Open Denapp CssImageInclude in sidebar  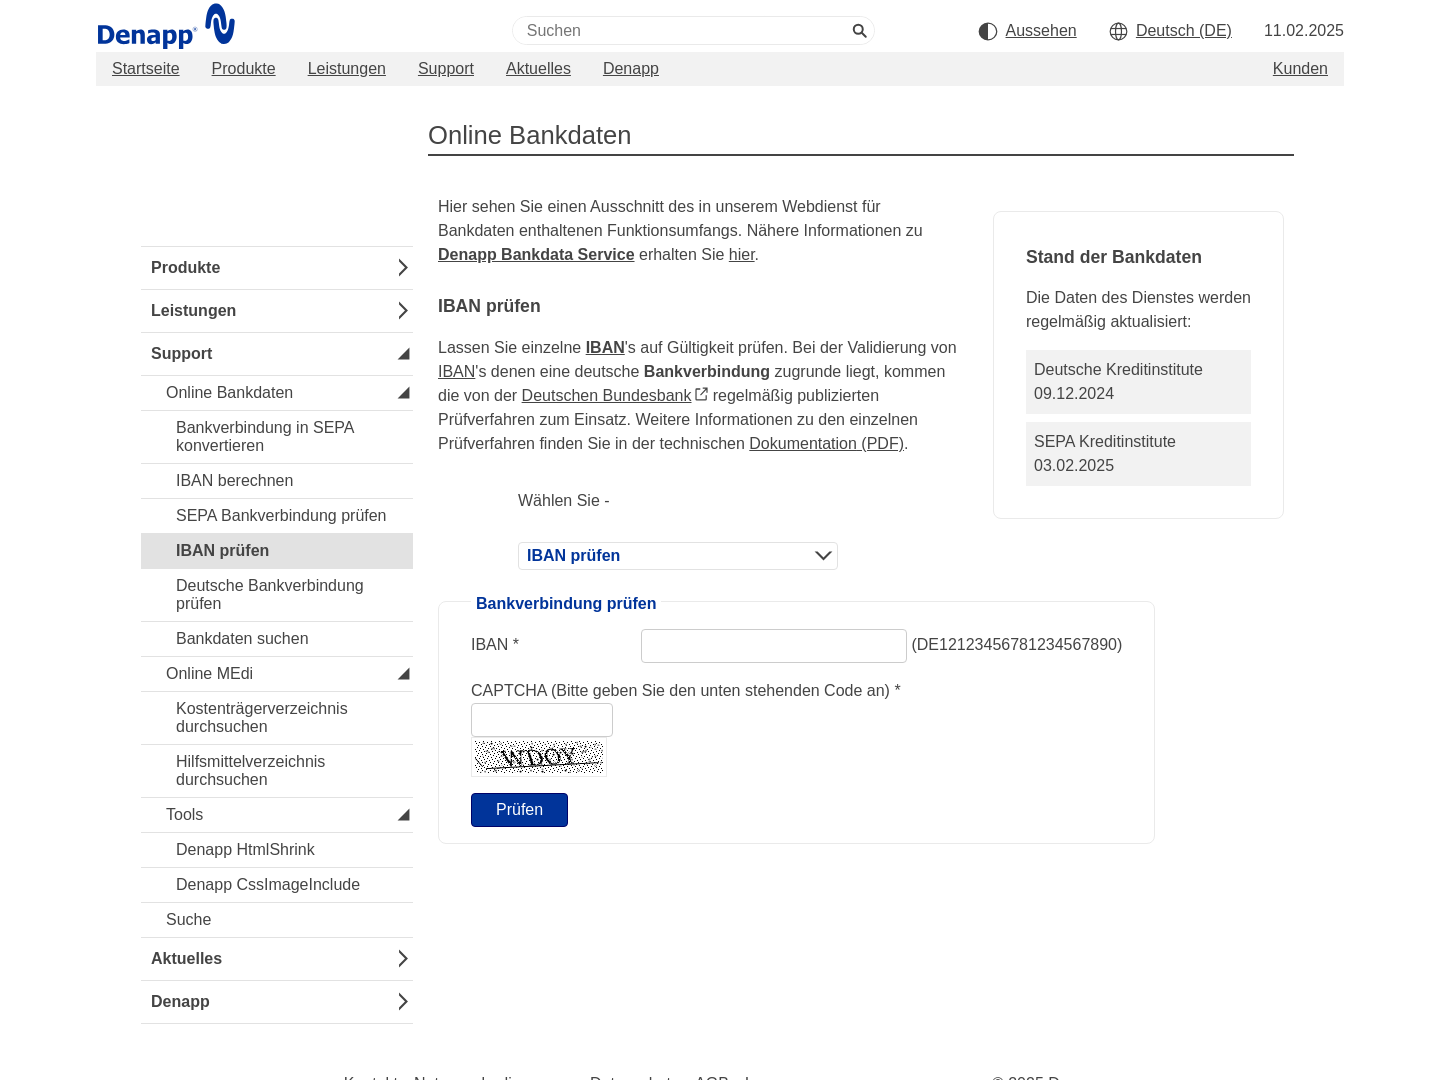point(277,885)
